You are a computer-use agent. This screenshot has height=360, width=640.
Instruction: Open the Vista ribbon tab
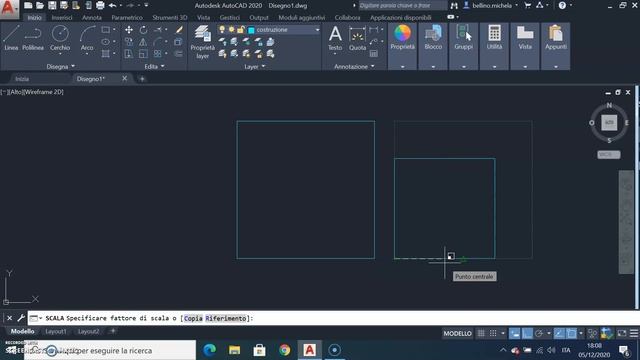203,18
